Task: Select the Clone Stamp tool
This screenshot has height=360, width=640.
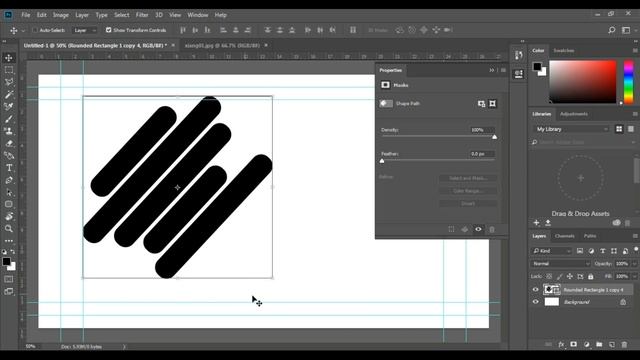Action: click(x=9, y=131)
